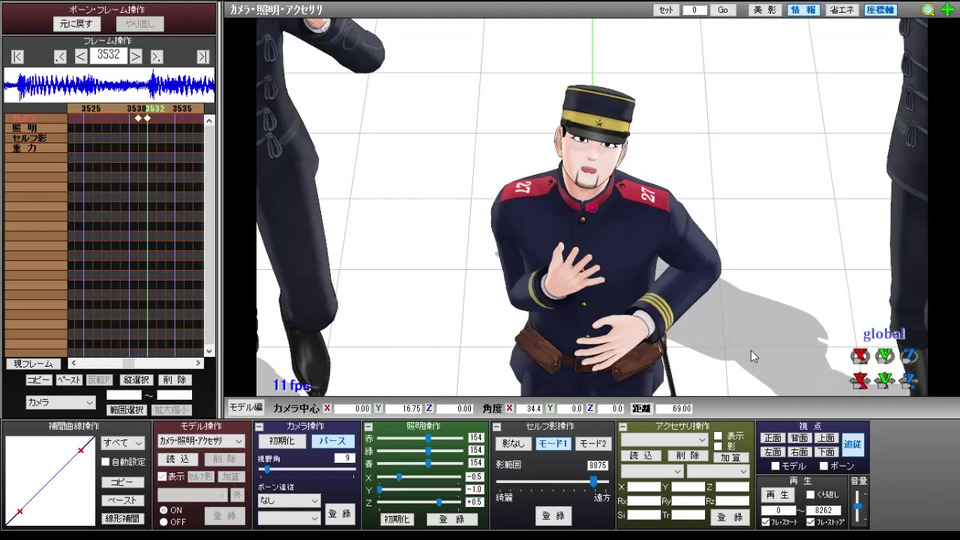Open the カメラ・照明・アクセサリ model dropdown
960x540 pixels.
(x=201, y=441)
